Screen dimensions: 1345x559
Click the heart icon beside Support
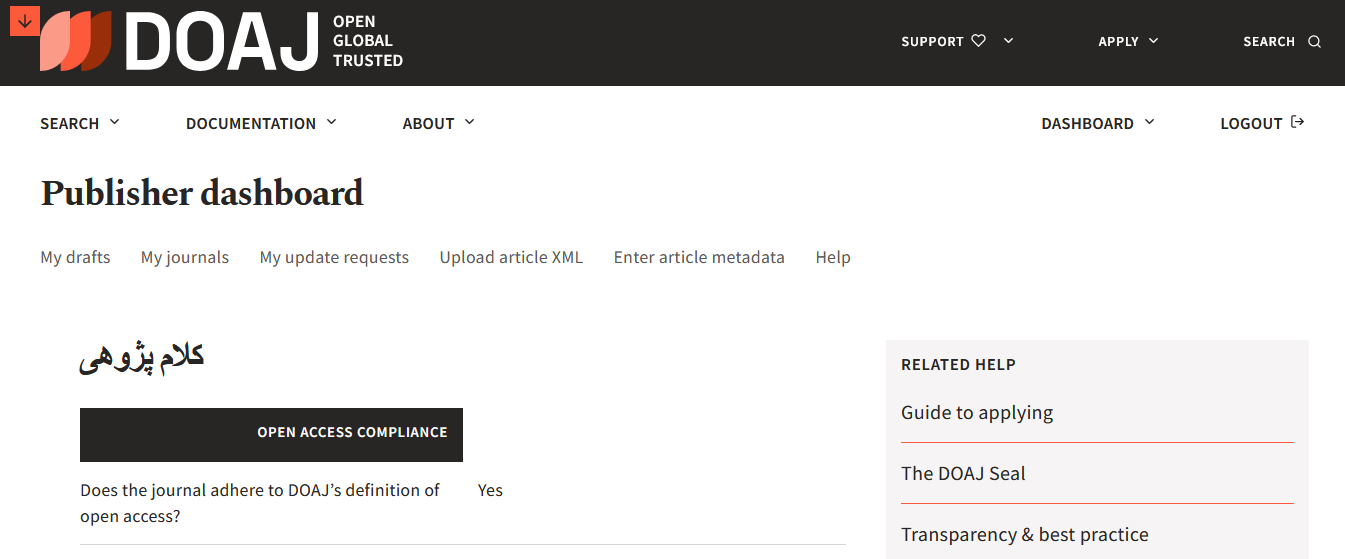(979, 41)
